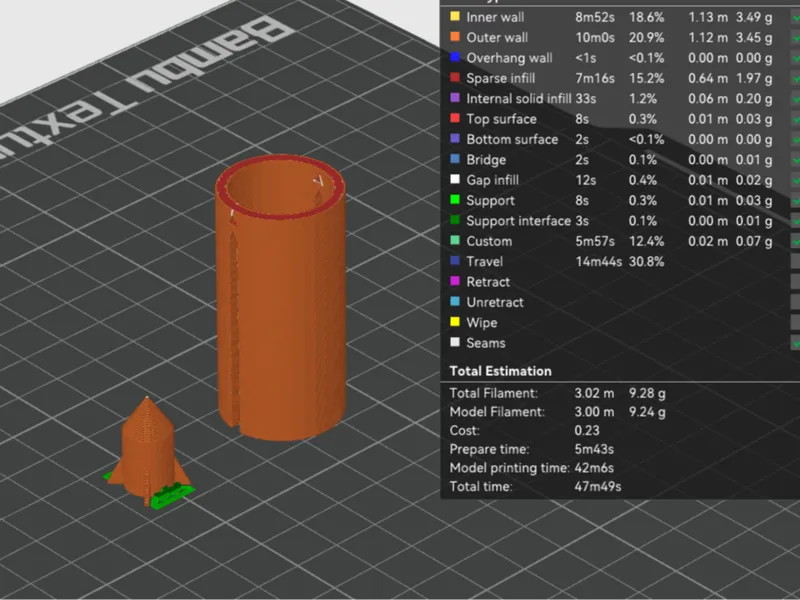Click the dark red Sparse infill swatch
Screen dimensions: 800x600
[455, 78]
